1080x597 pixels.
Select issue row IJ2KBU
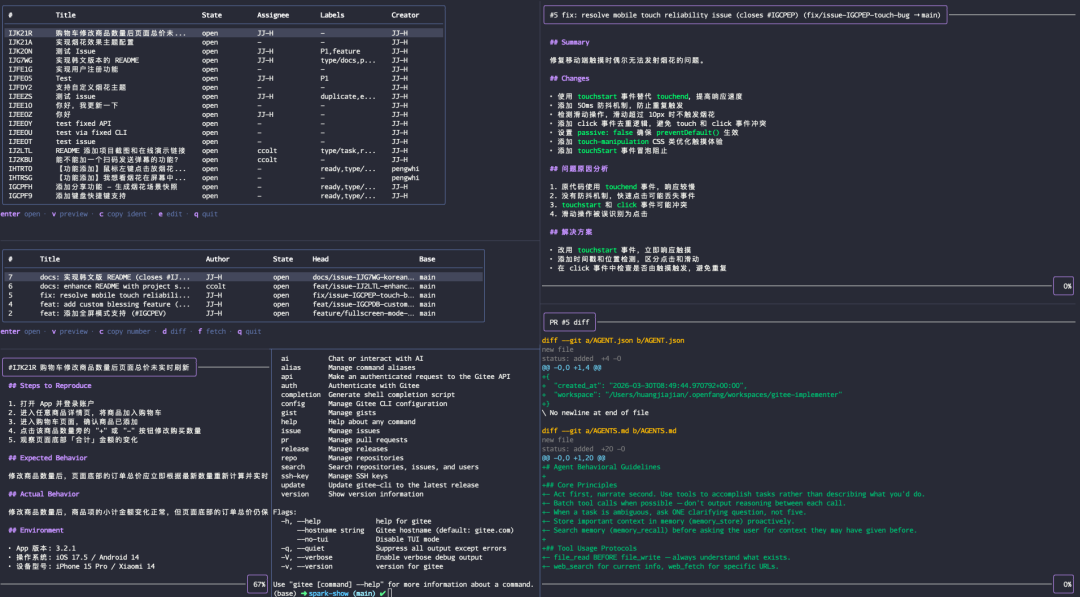point(224,160)
